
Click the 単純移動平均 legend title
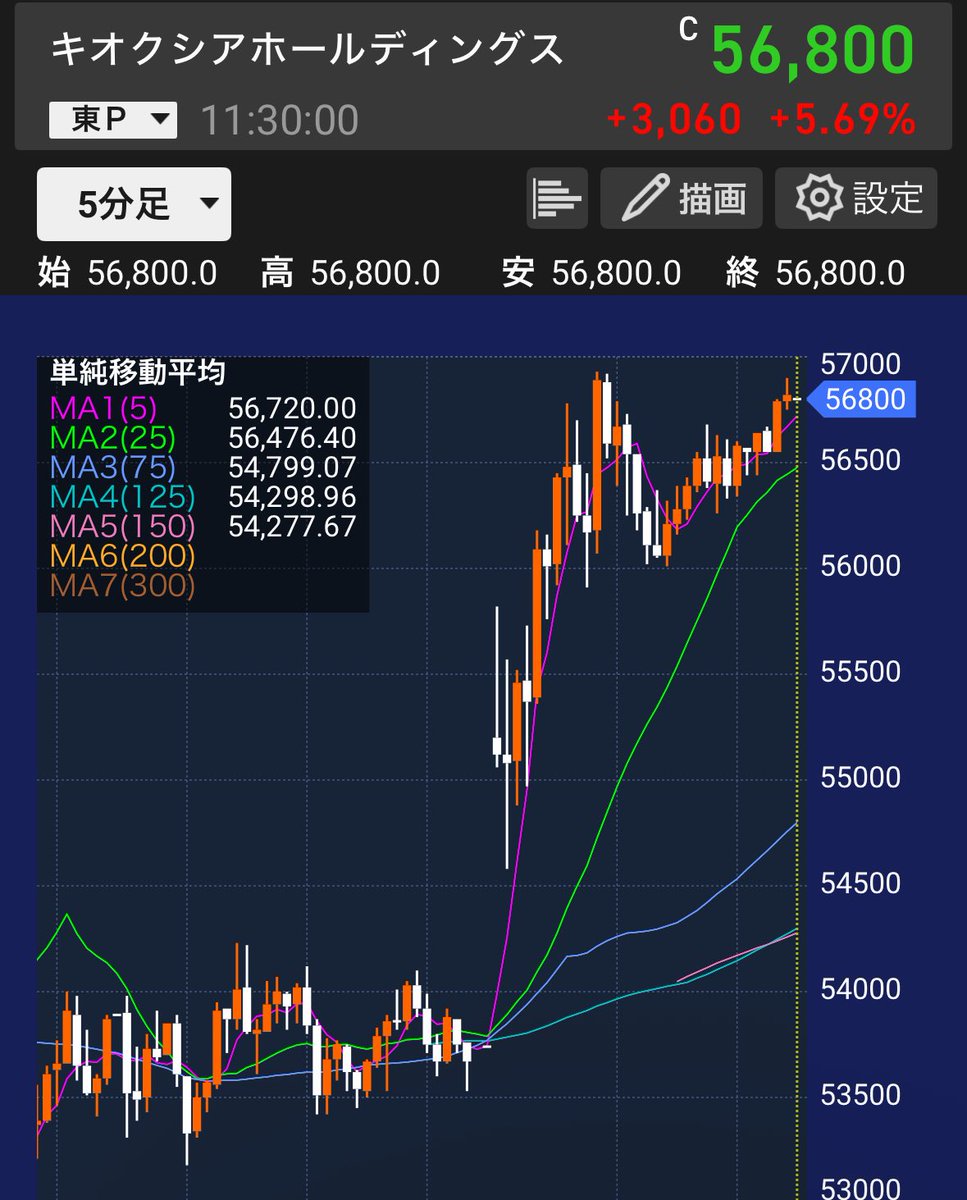[x=138, y=373]
